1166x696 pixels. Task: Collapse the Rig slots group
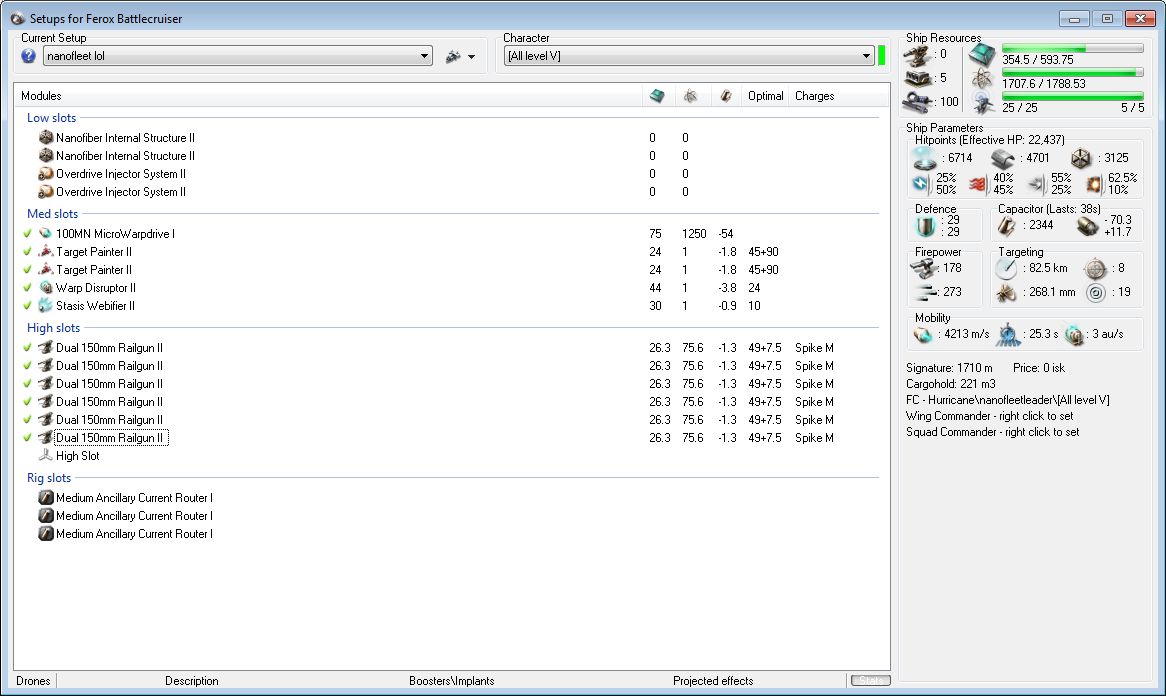49,478
